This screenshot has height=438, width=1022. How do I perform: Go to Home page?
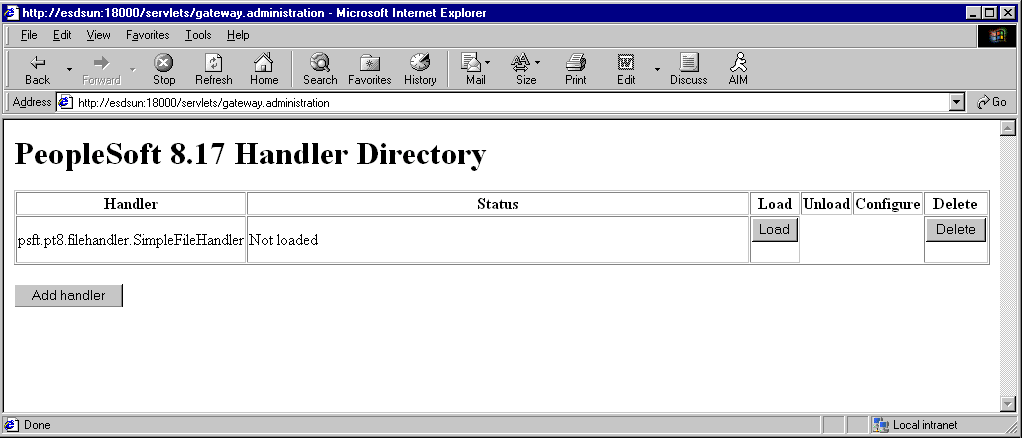[x=263, y=70]
